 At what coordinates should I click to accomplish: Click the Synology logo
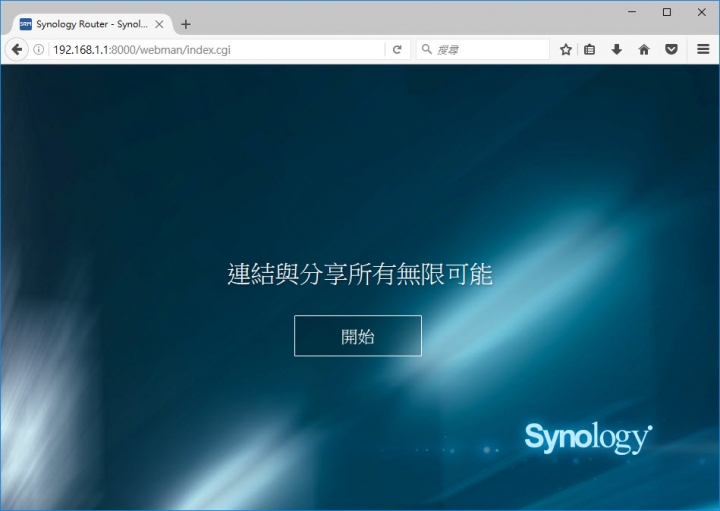[x=588, y=438]
